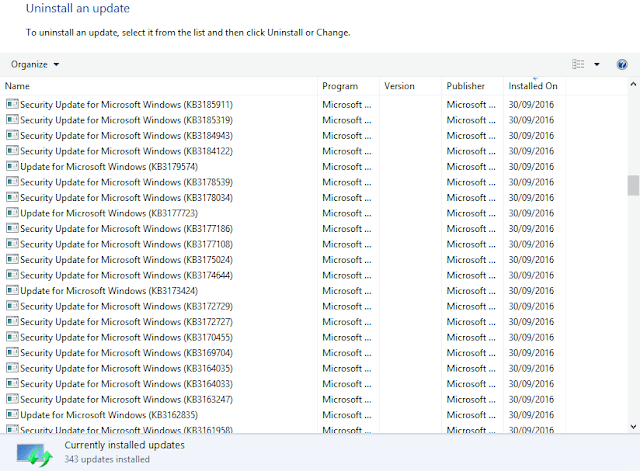This screenshot has height=471, width=640.
Task: Click the icon for update KB3164033
Action: tap(12, 383)
